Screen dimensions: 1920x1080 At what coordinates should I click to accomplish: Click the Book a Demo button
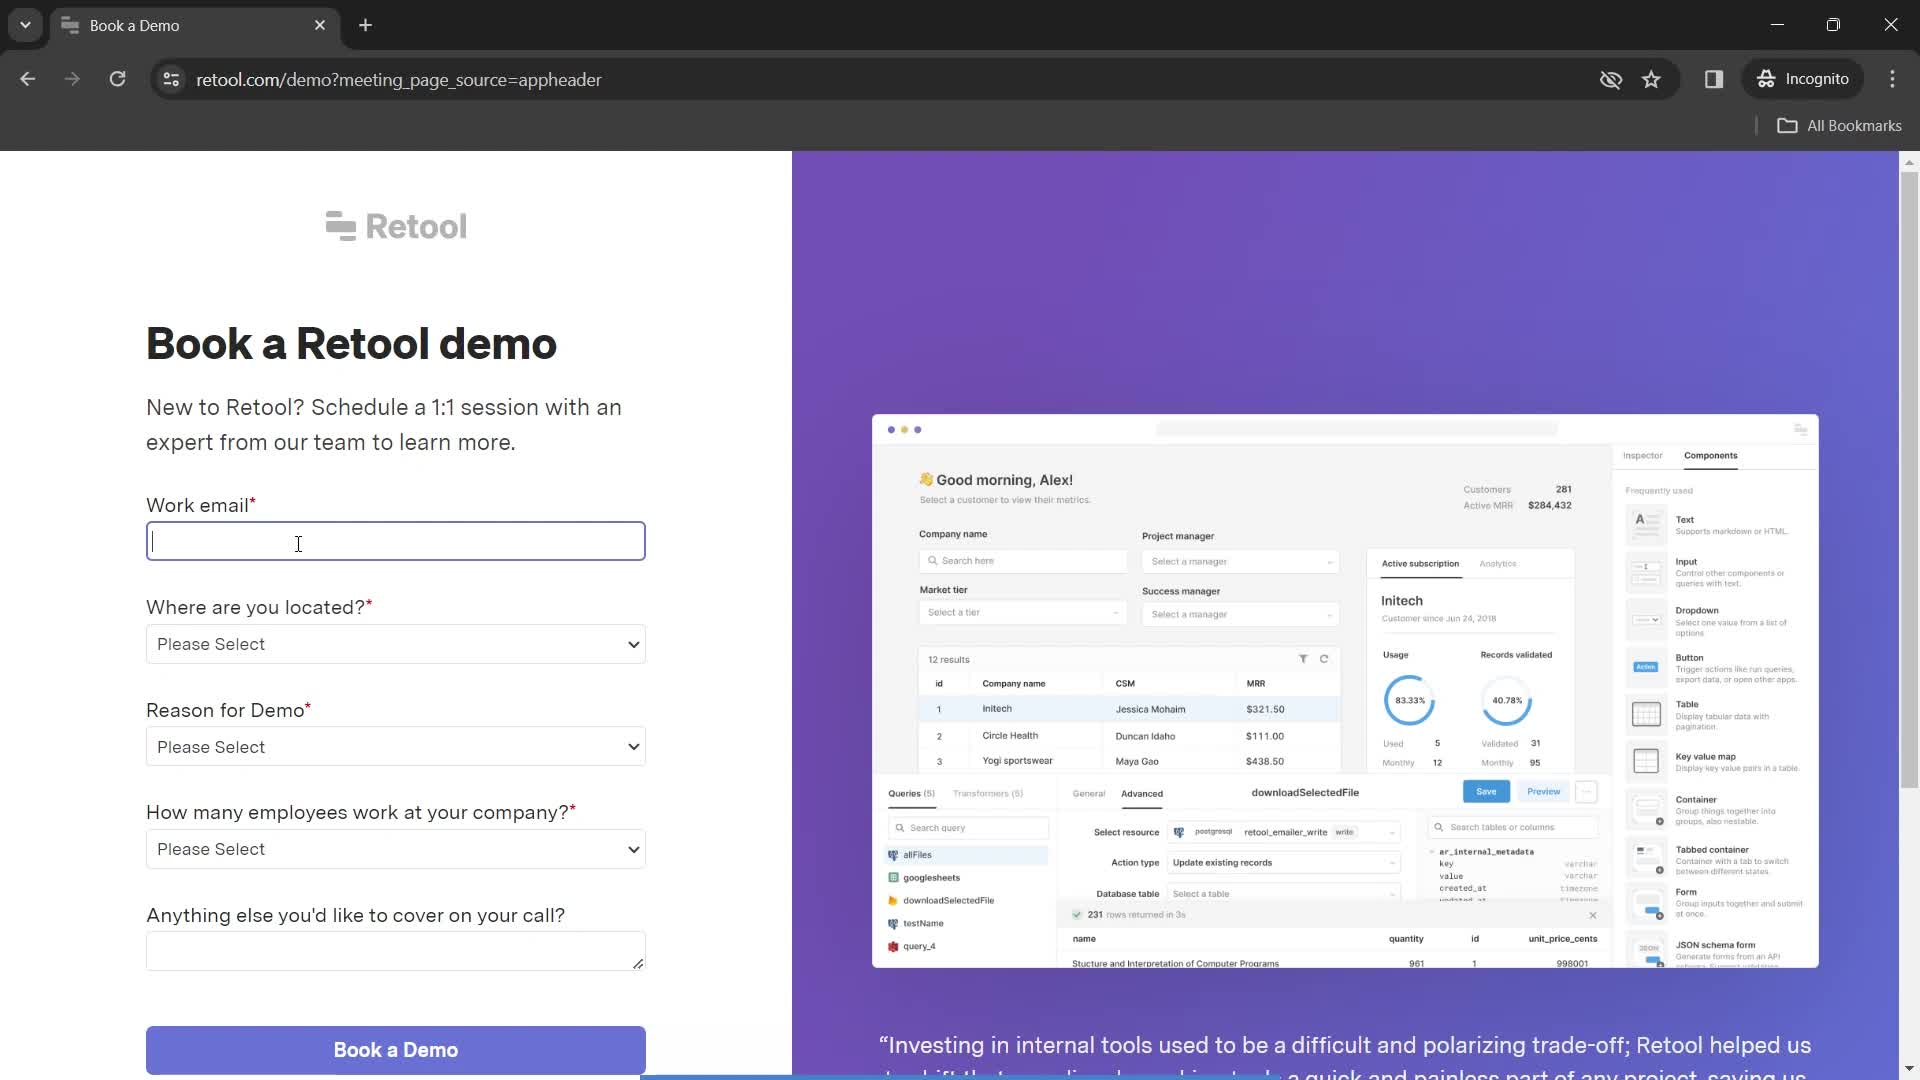[394, 1048]
